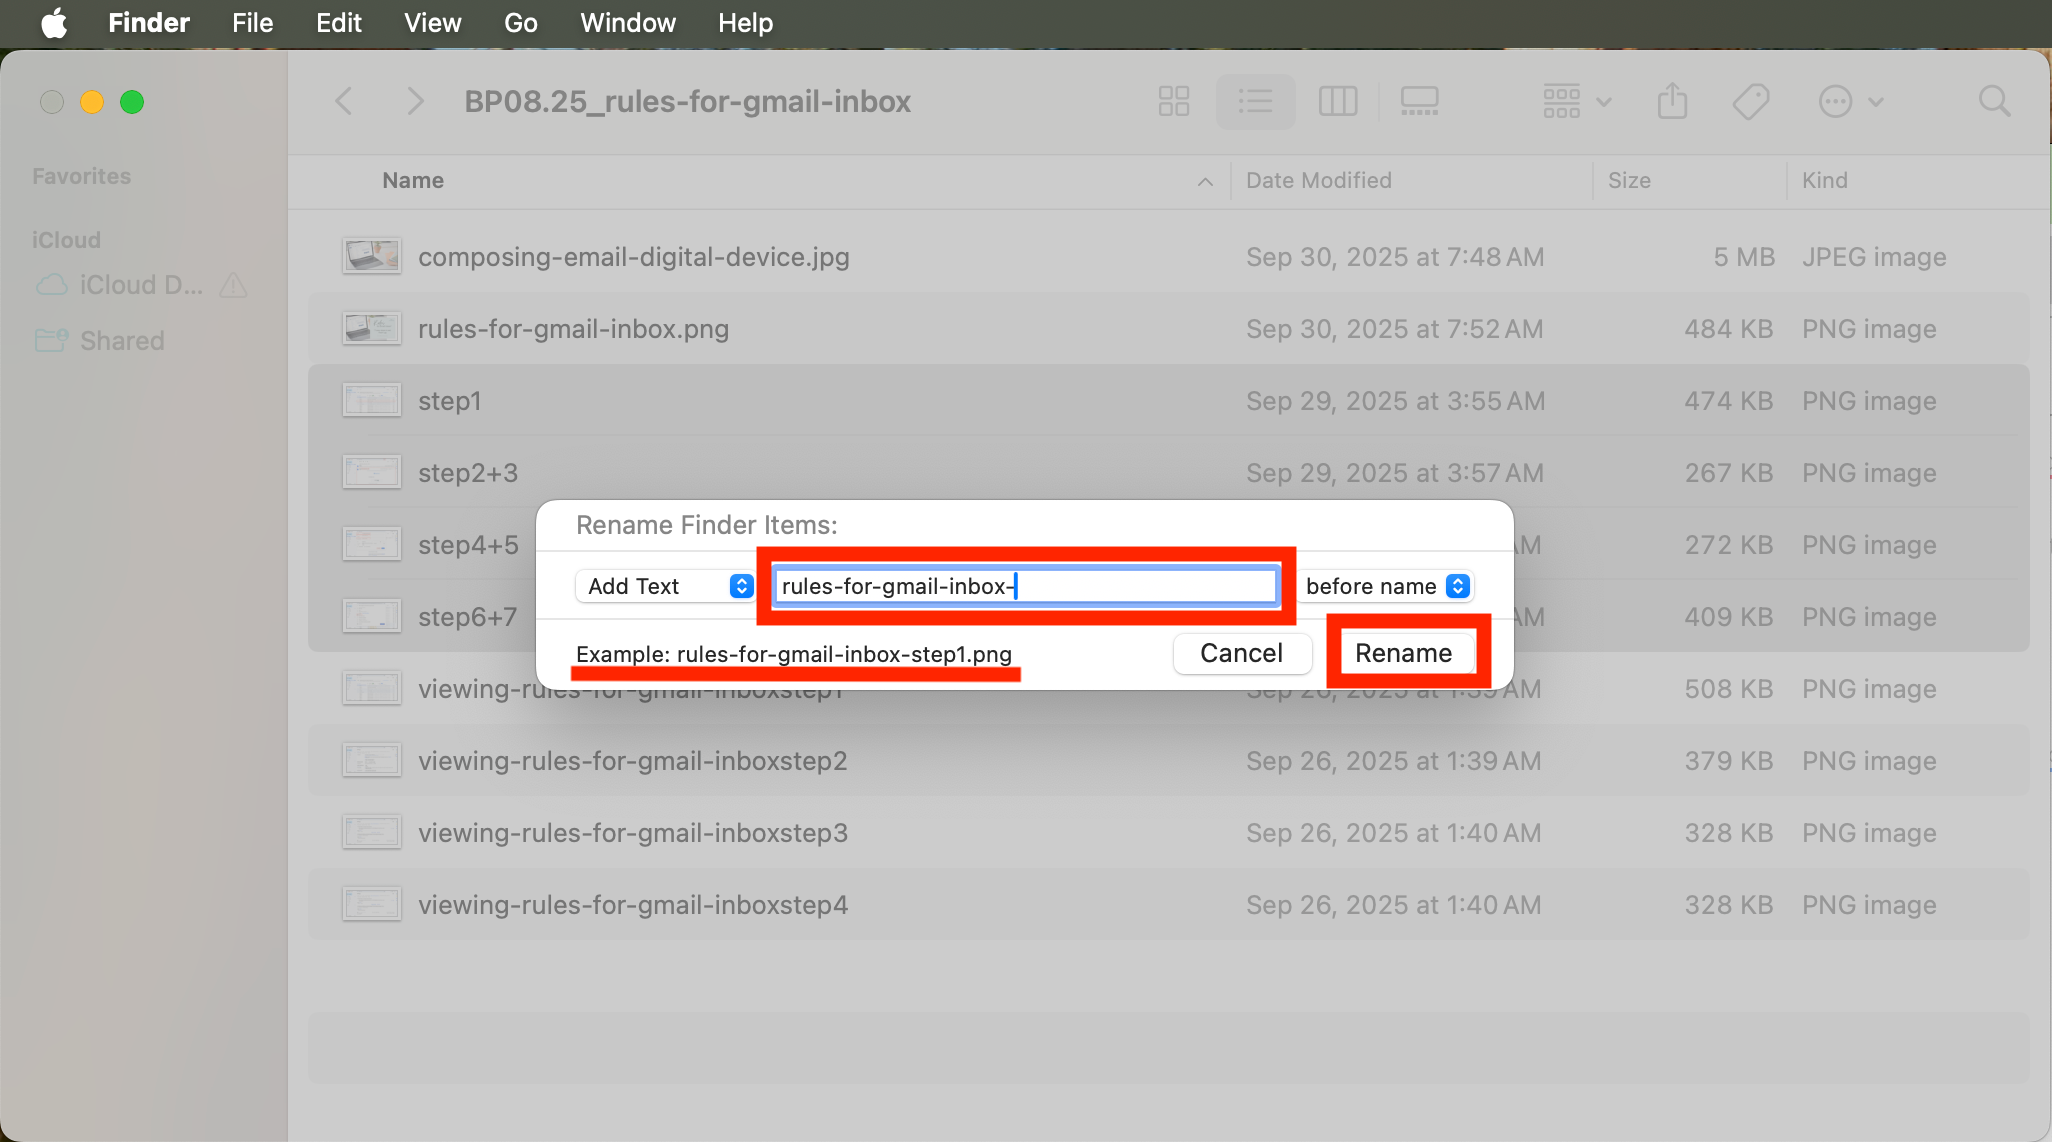The width and height of the screenshot is (2052, 1142).
Task: Open the More actions ellipsis menu
Action: pyautogui.click(x=1848, y=101)
